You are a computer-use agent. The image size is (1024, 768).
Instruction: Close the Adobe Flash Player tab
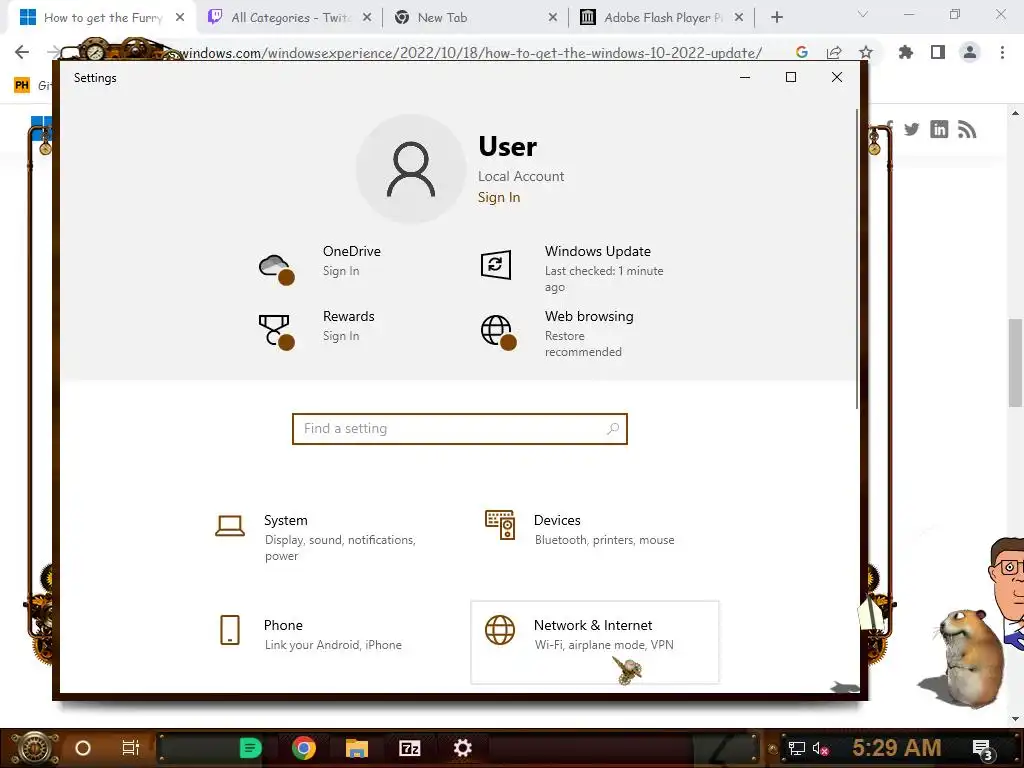pyautogui.click(x=739, y=18)
